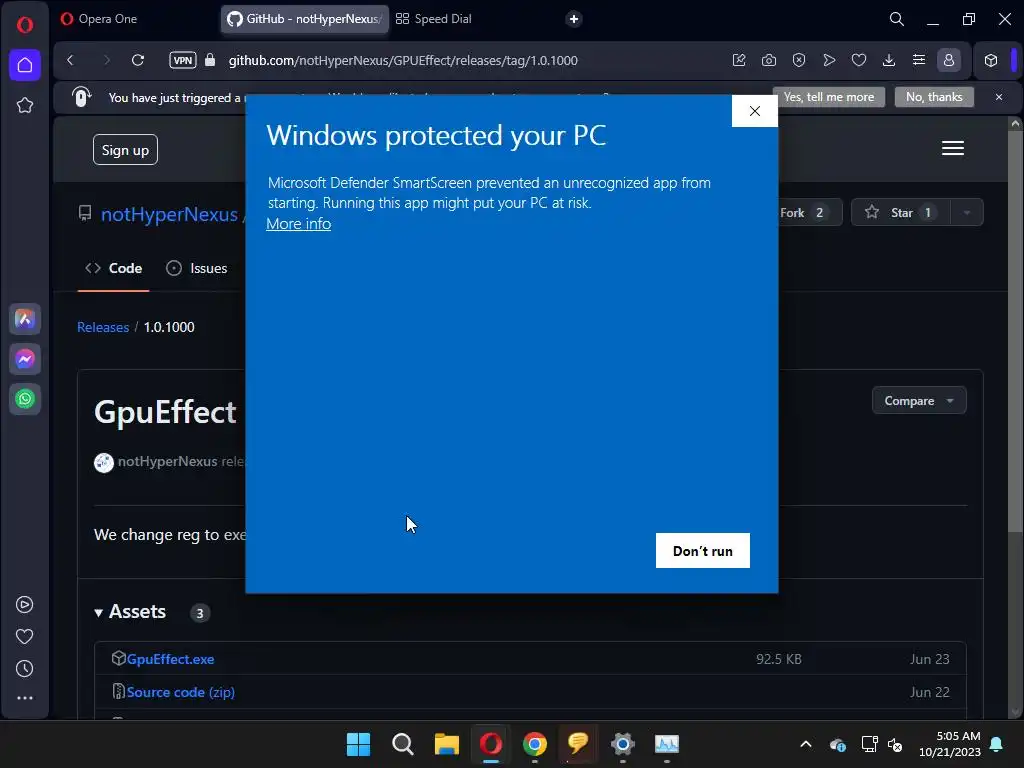Click 'Yes, tell me more' button
Screen dimensions: 1024x768
(828, 97)
